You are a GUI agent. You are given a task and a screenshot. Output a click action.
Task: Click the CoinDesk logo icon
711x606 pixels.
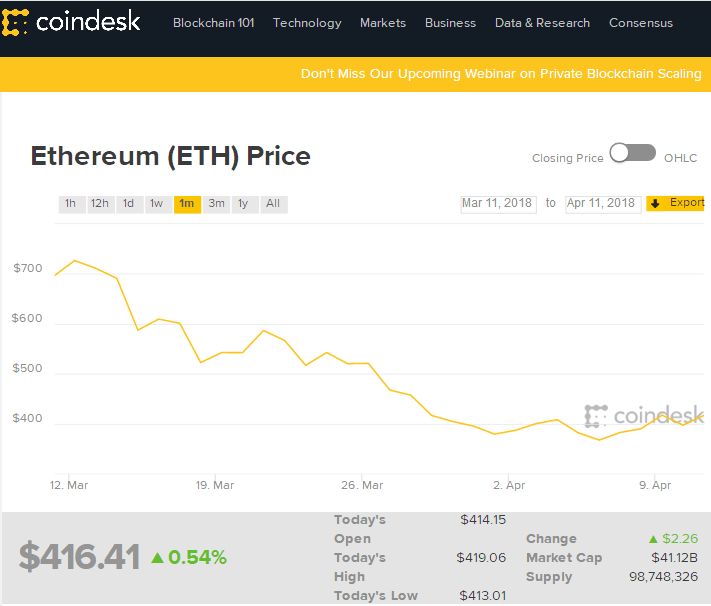pyautogui.click(x=16, y=21)
